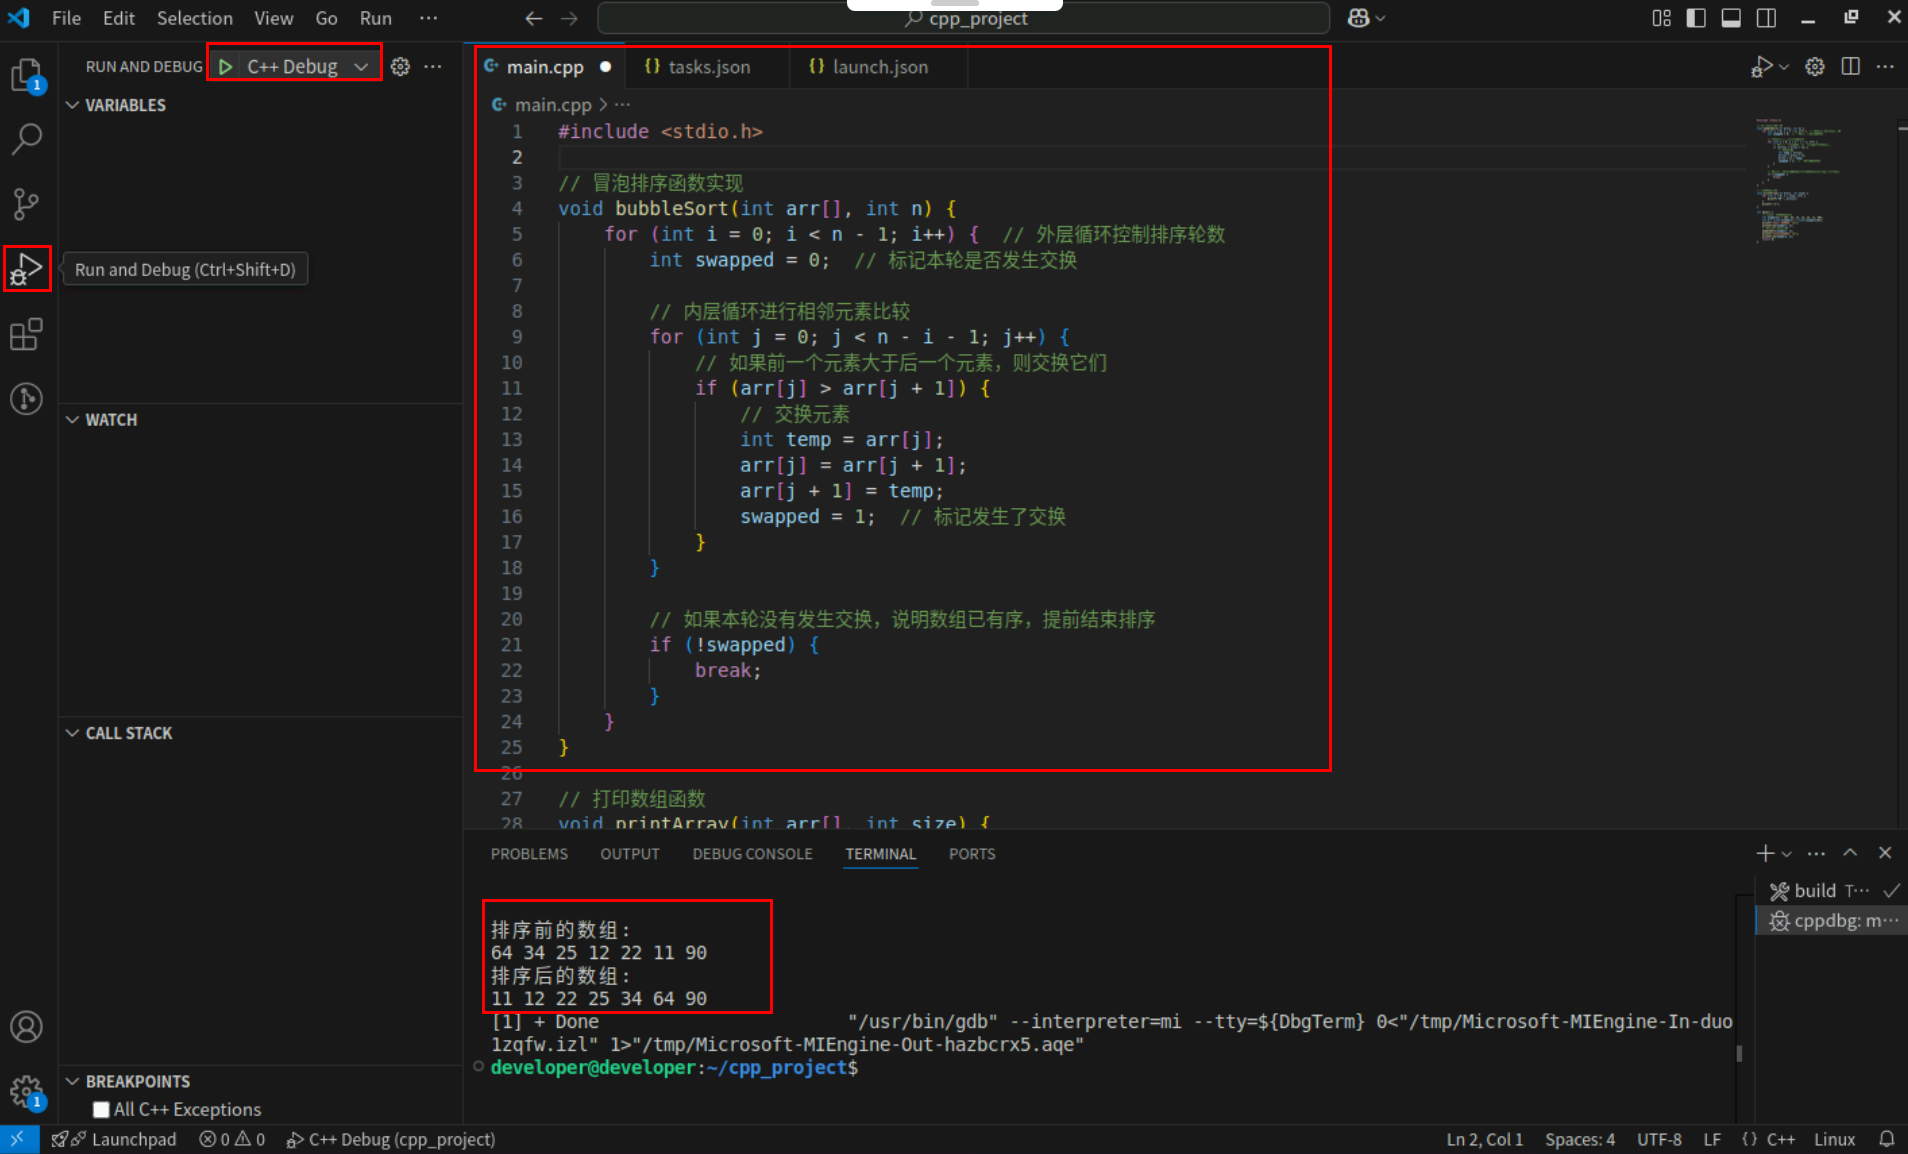1908x1154 pixels.
Task: Change the UTF-8 file encoding
Action: click(x=1658, y=1139)
